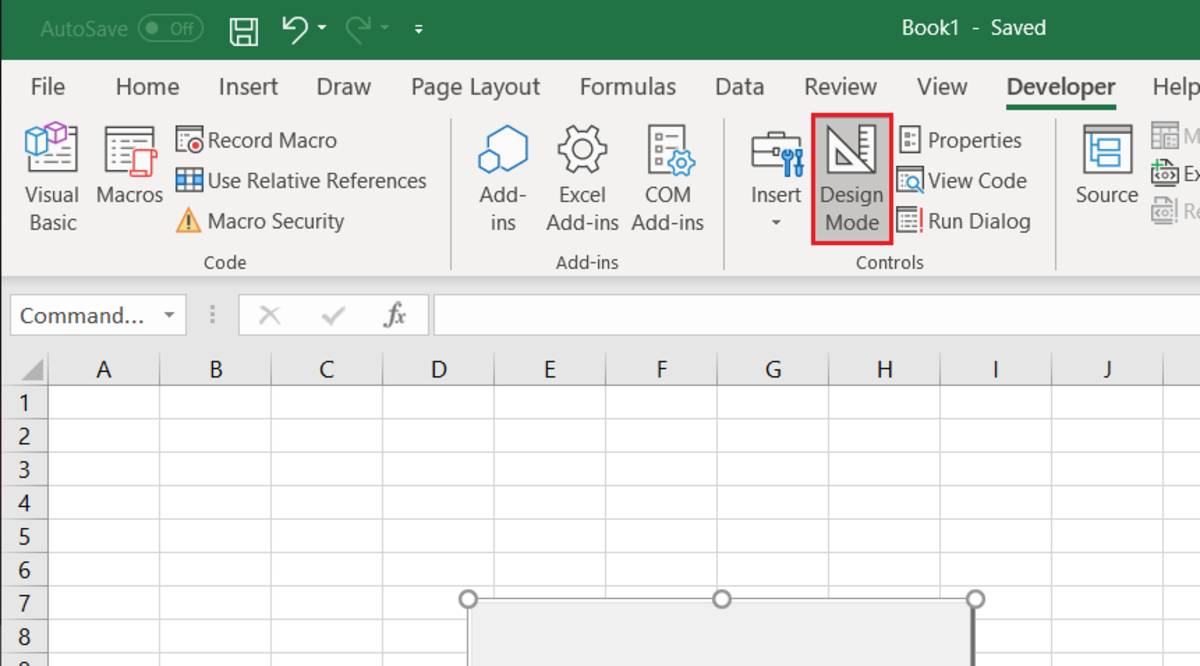Open the Undo history dropdown arrow
This screenshot has height=666, width=1200.
pos(322,29)
